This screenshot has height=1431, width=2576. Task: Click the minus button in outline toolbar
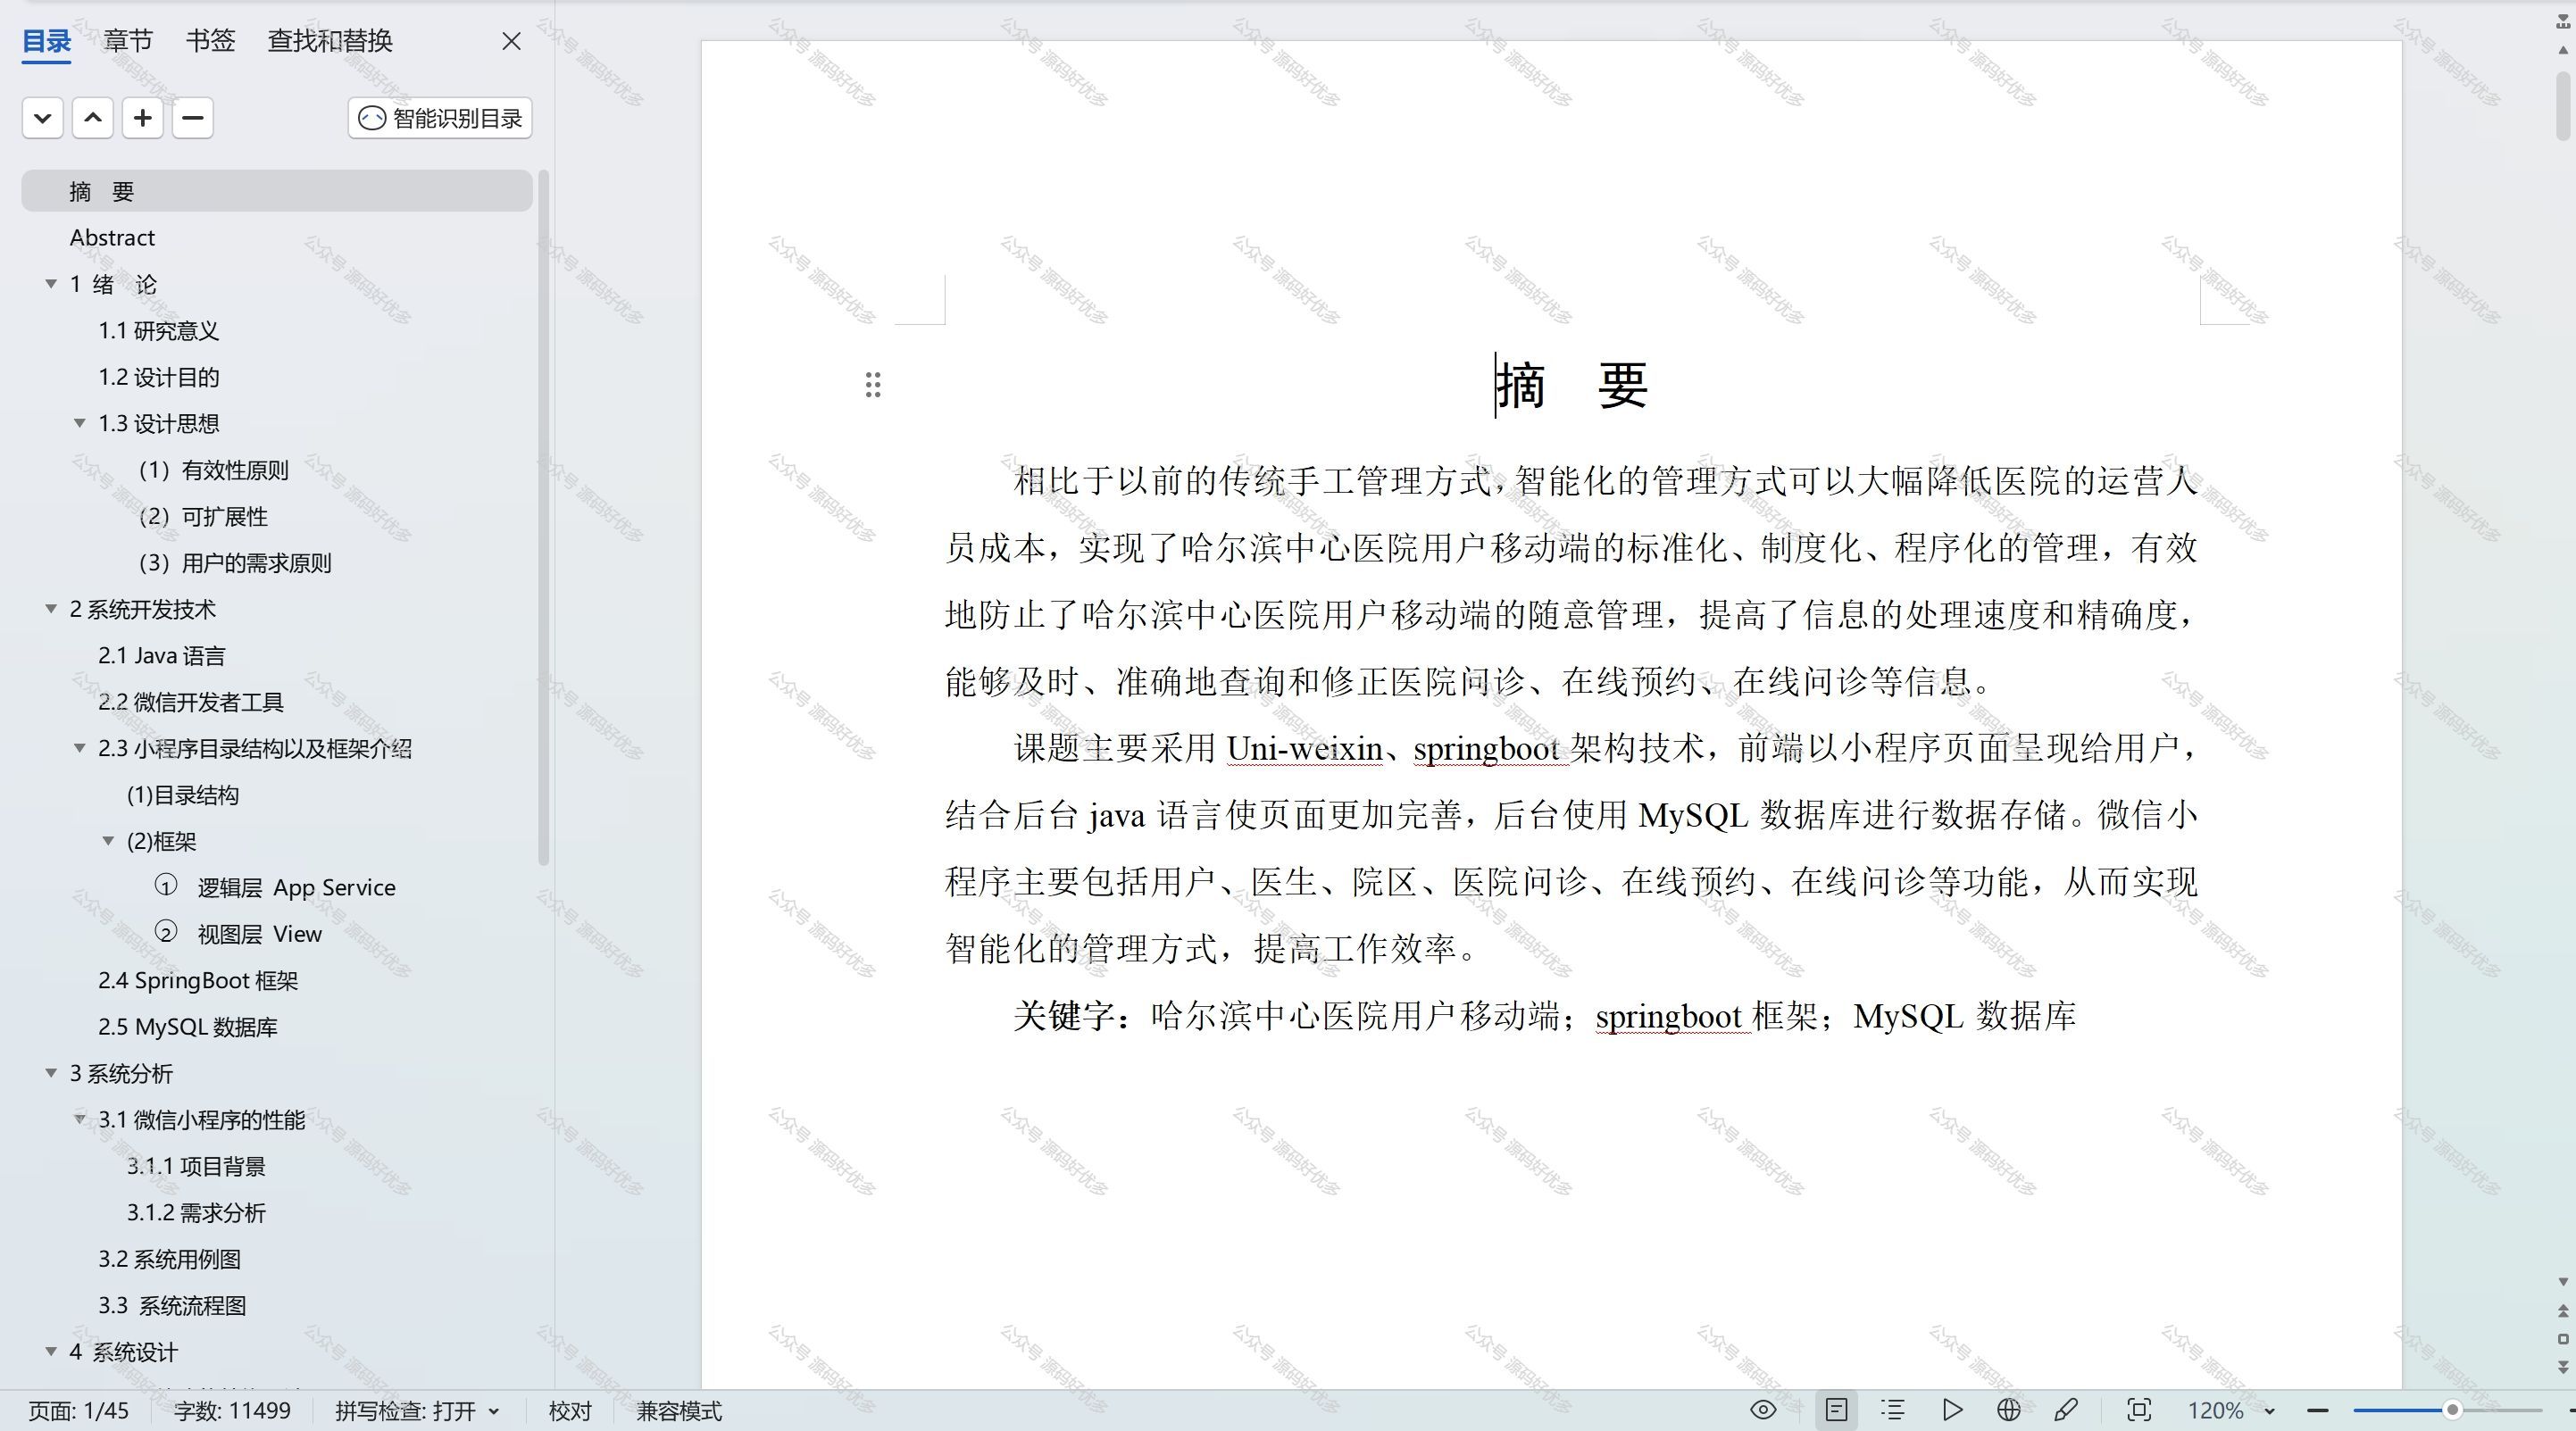coord(192,118)
